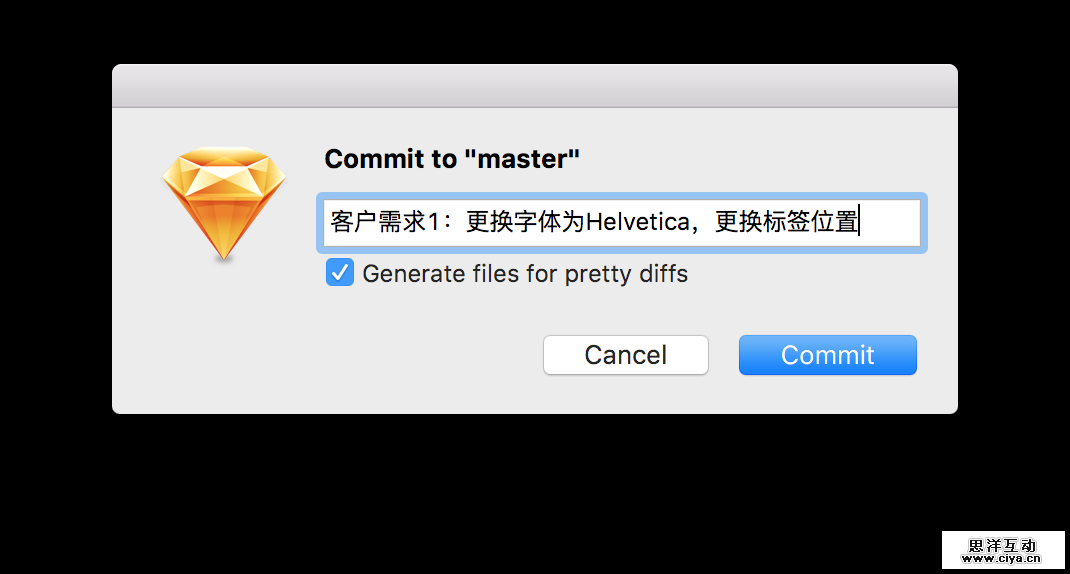Click the text cursor at message end
The image size is (1070, 574).
coord(859,223)
